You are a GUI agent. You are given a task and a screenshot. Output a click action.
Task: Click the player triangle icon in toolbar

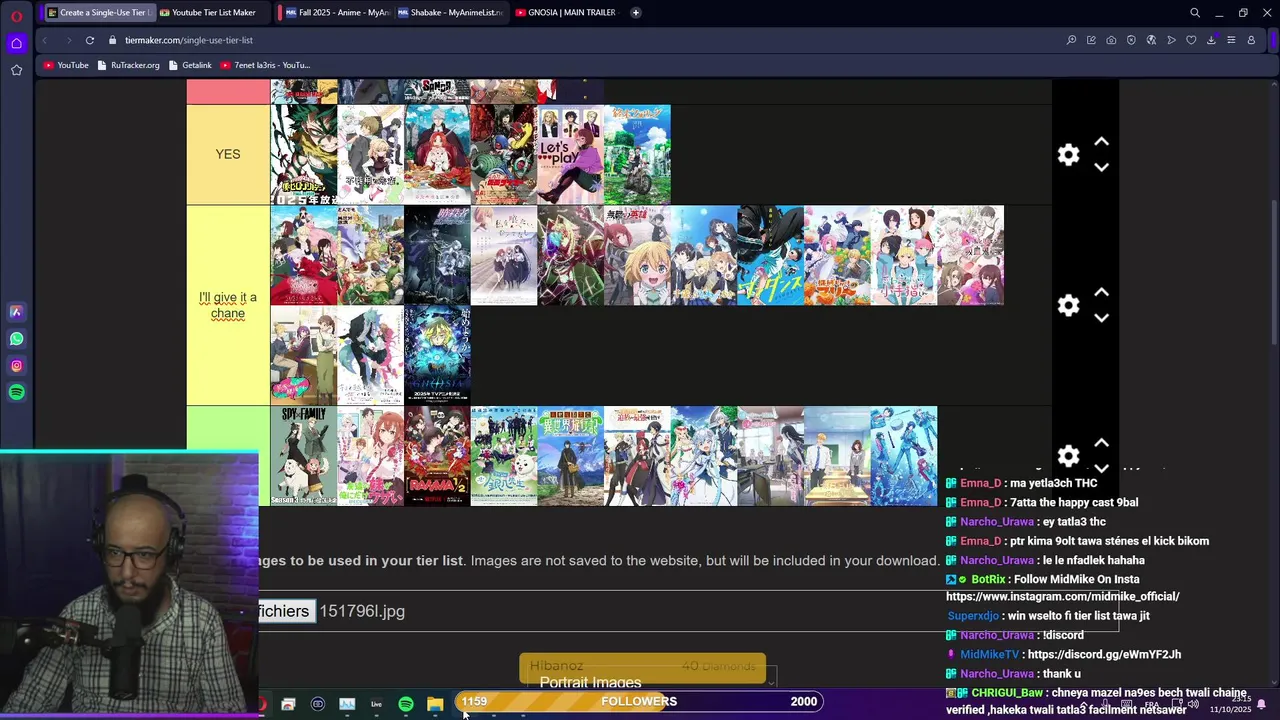tap(1171, 40)
